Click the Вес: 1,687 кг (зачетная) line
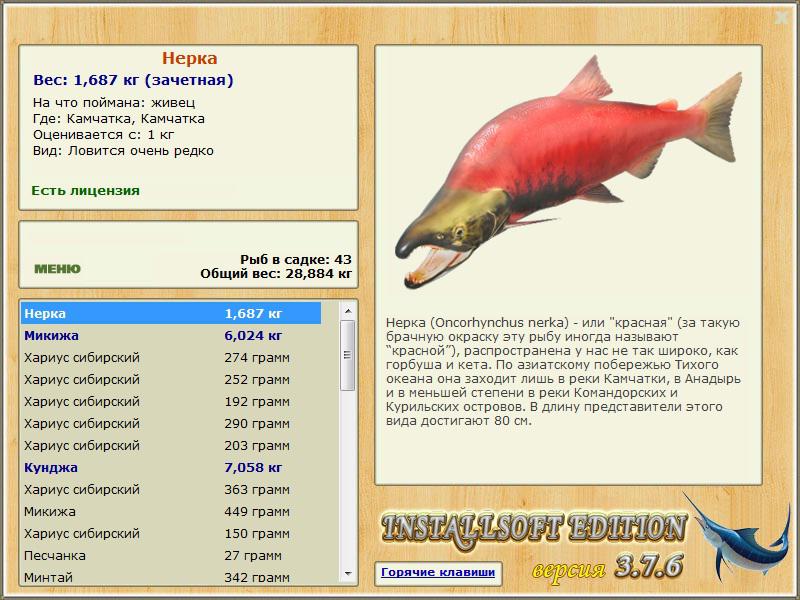 click(133, 80)
